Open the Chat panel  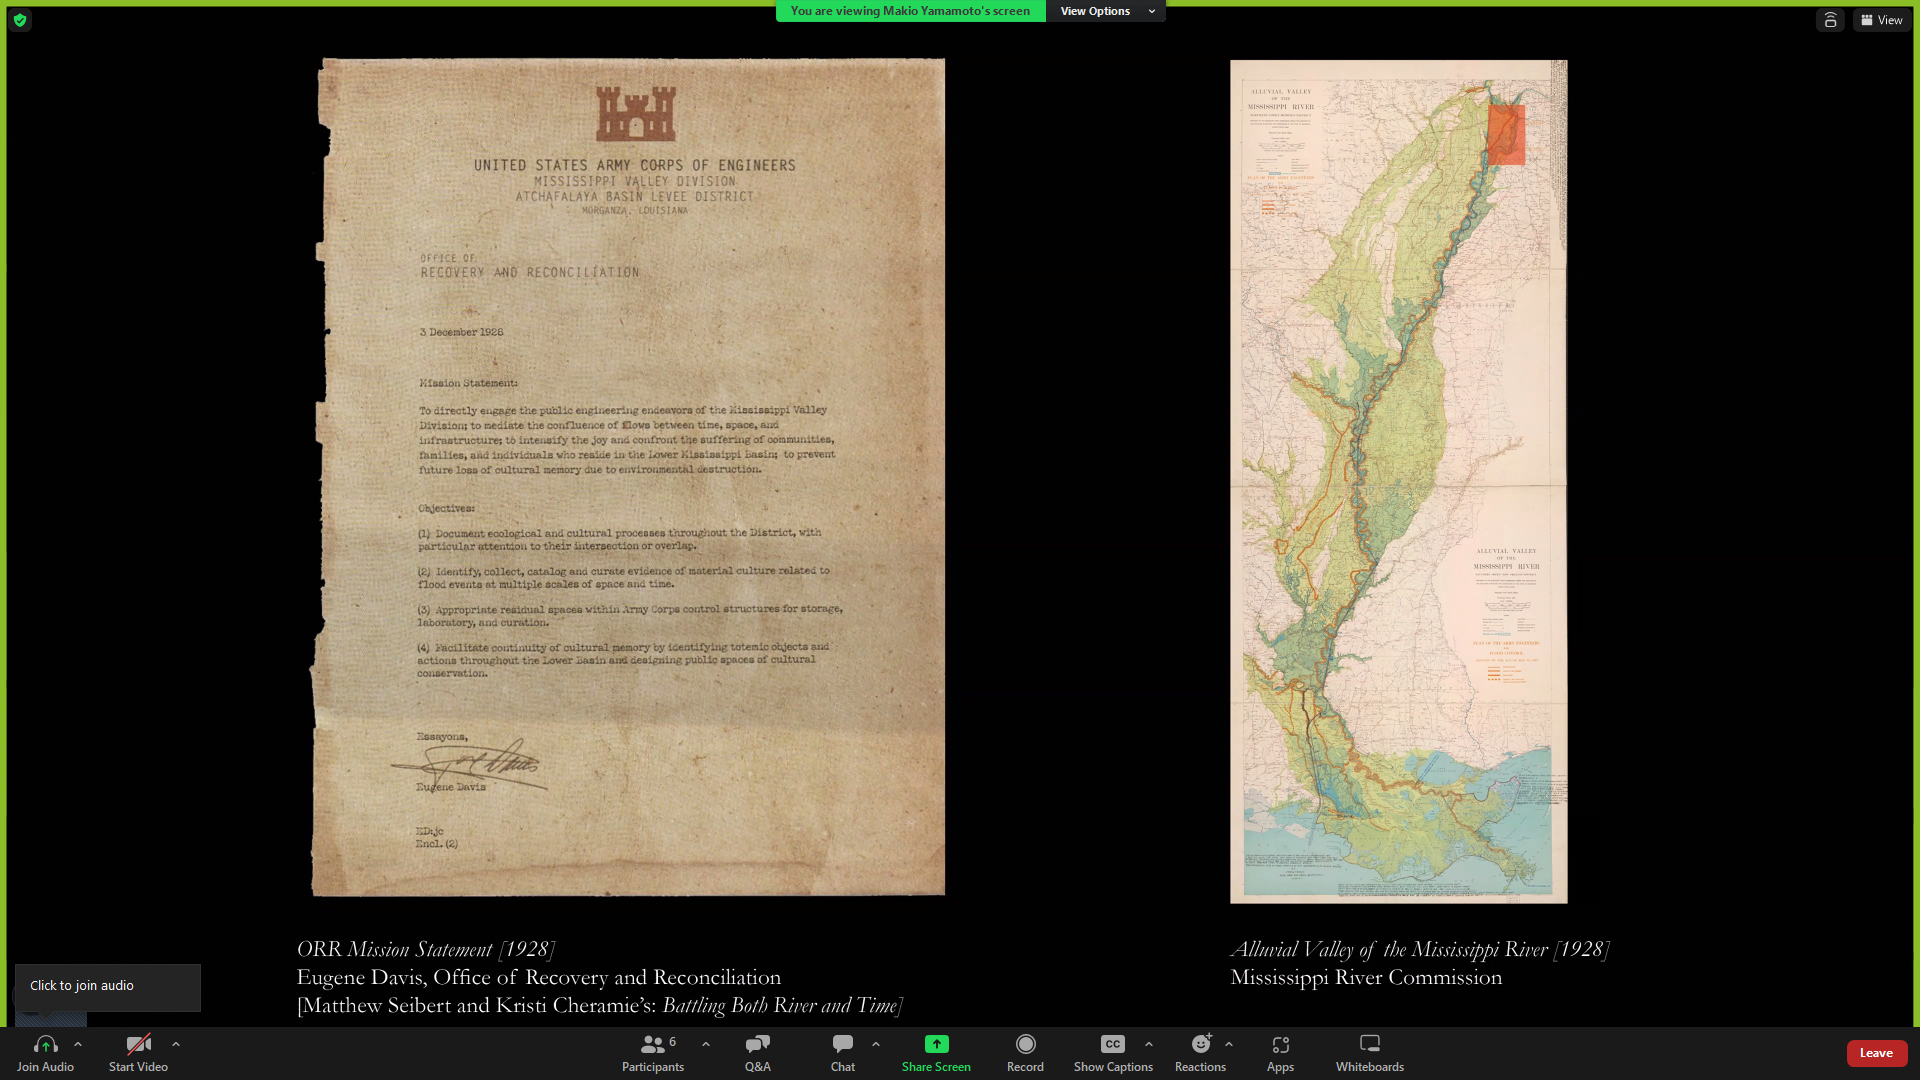[x=843, y=1053]
